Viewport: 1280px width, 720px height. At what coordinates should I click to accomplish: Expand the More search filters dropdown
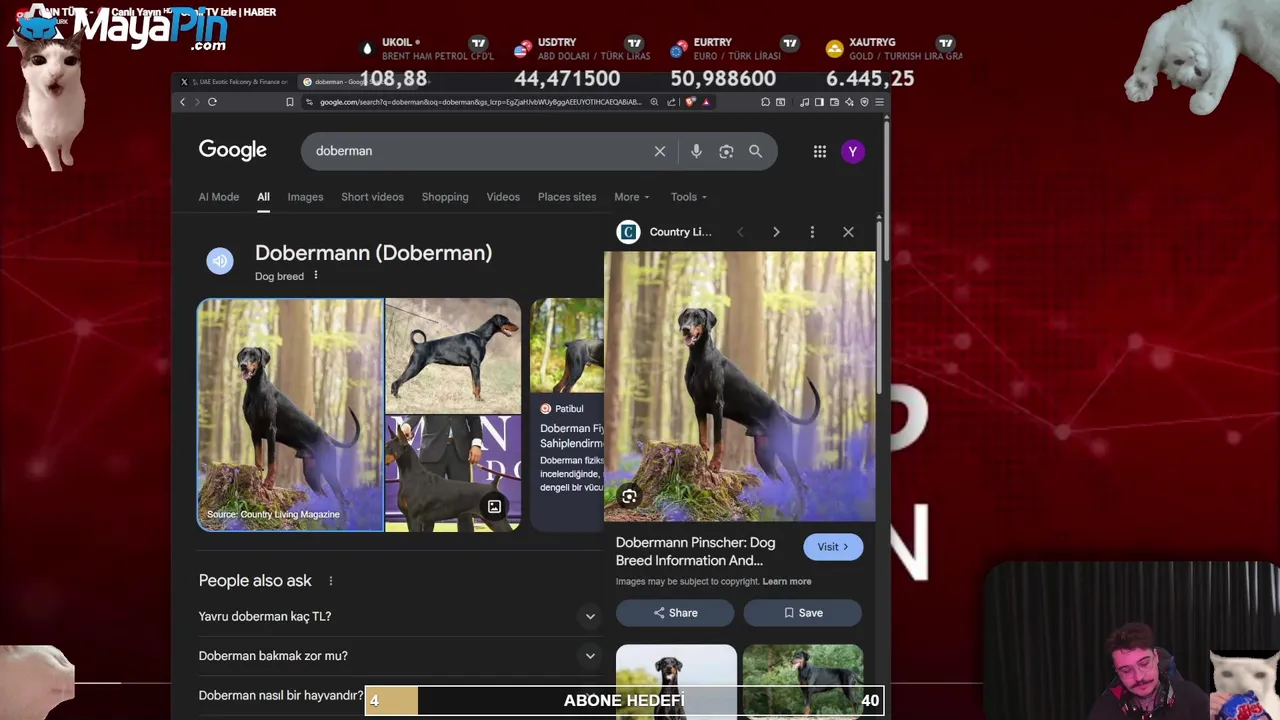click(631, 197)
